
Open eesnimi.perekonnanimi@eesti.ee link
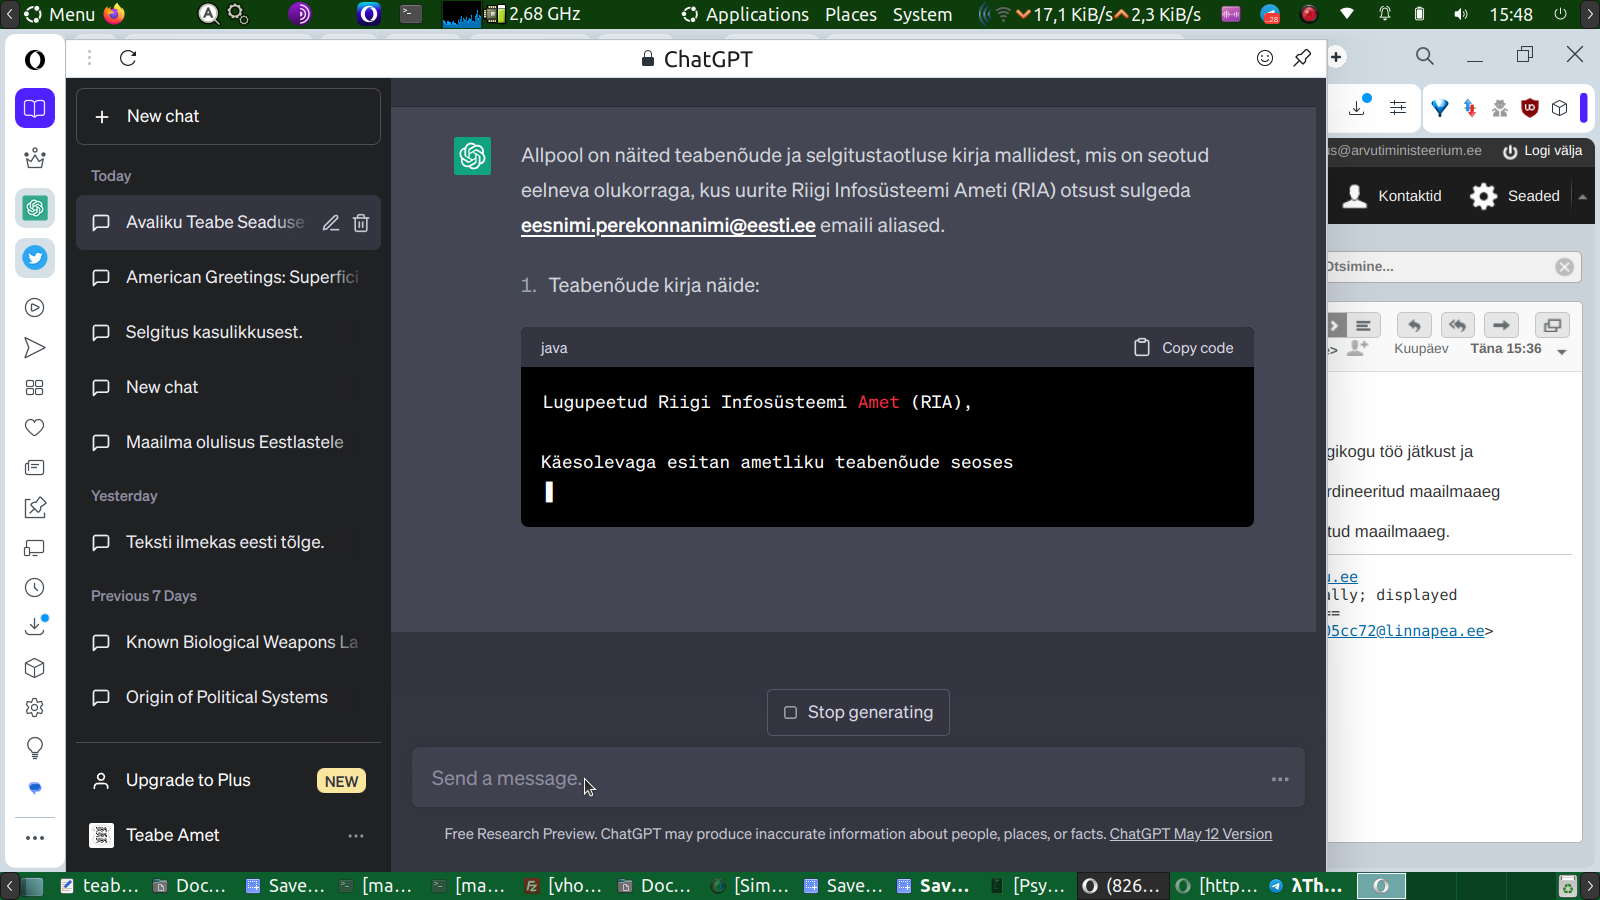(668, 226)
